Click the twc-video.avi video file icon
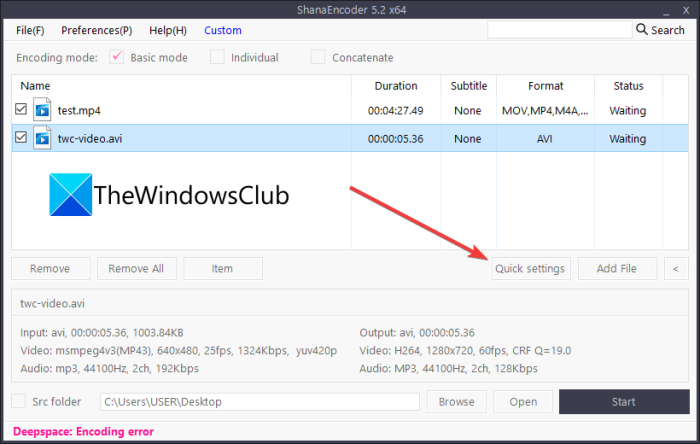The height and width of the screenshot is (444, 700). 42,138
